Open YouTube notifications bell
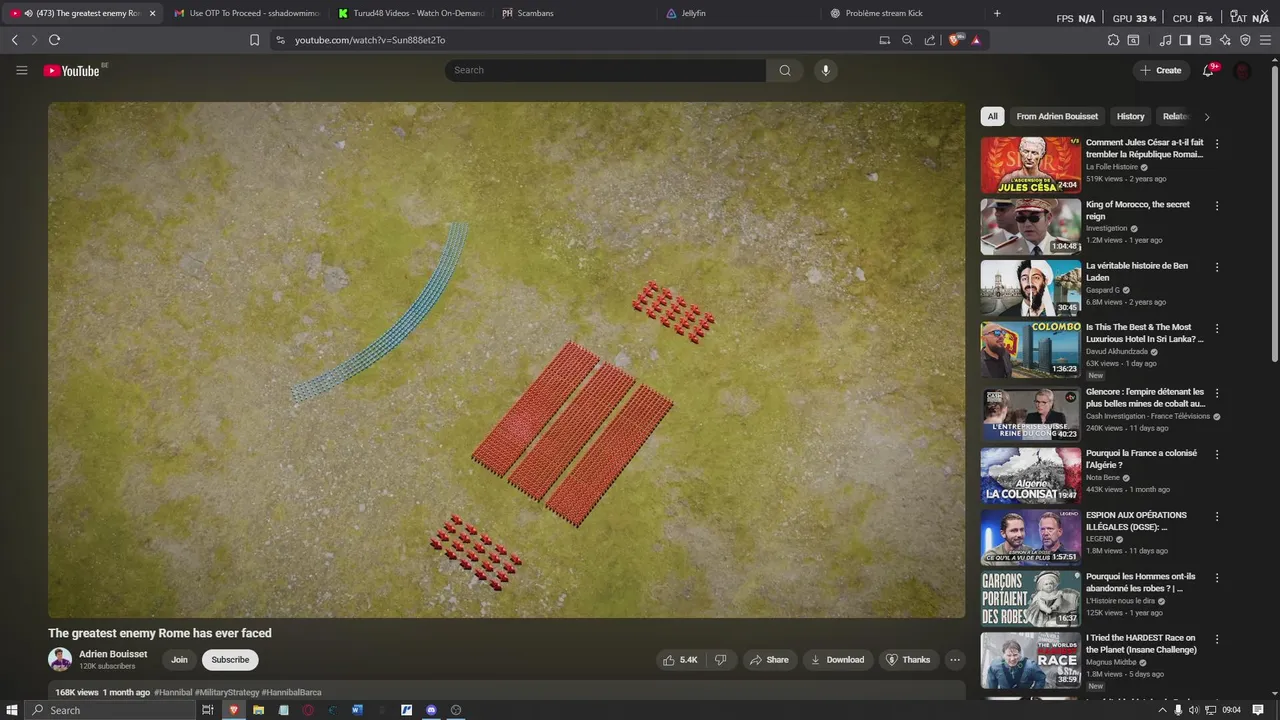 tap(1208, 70)
